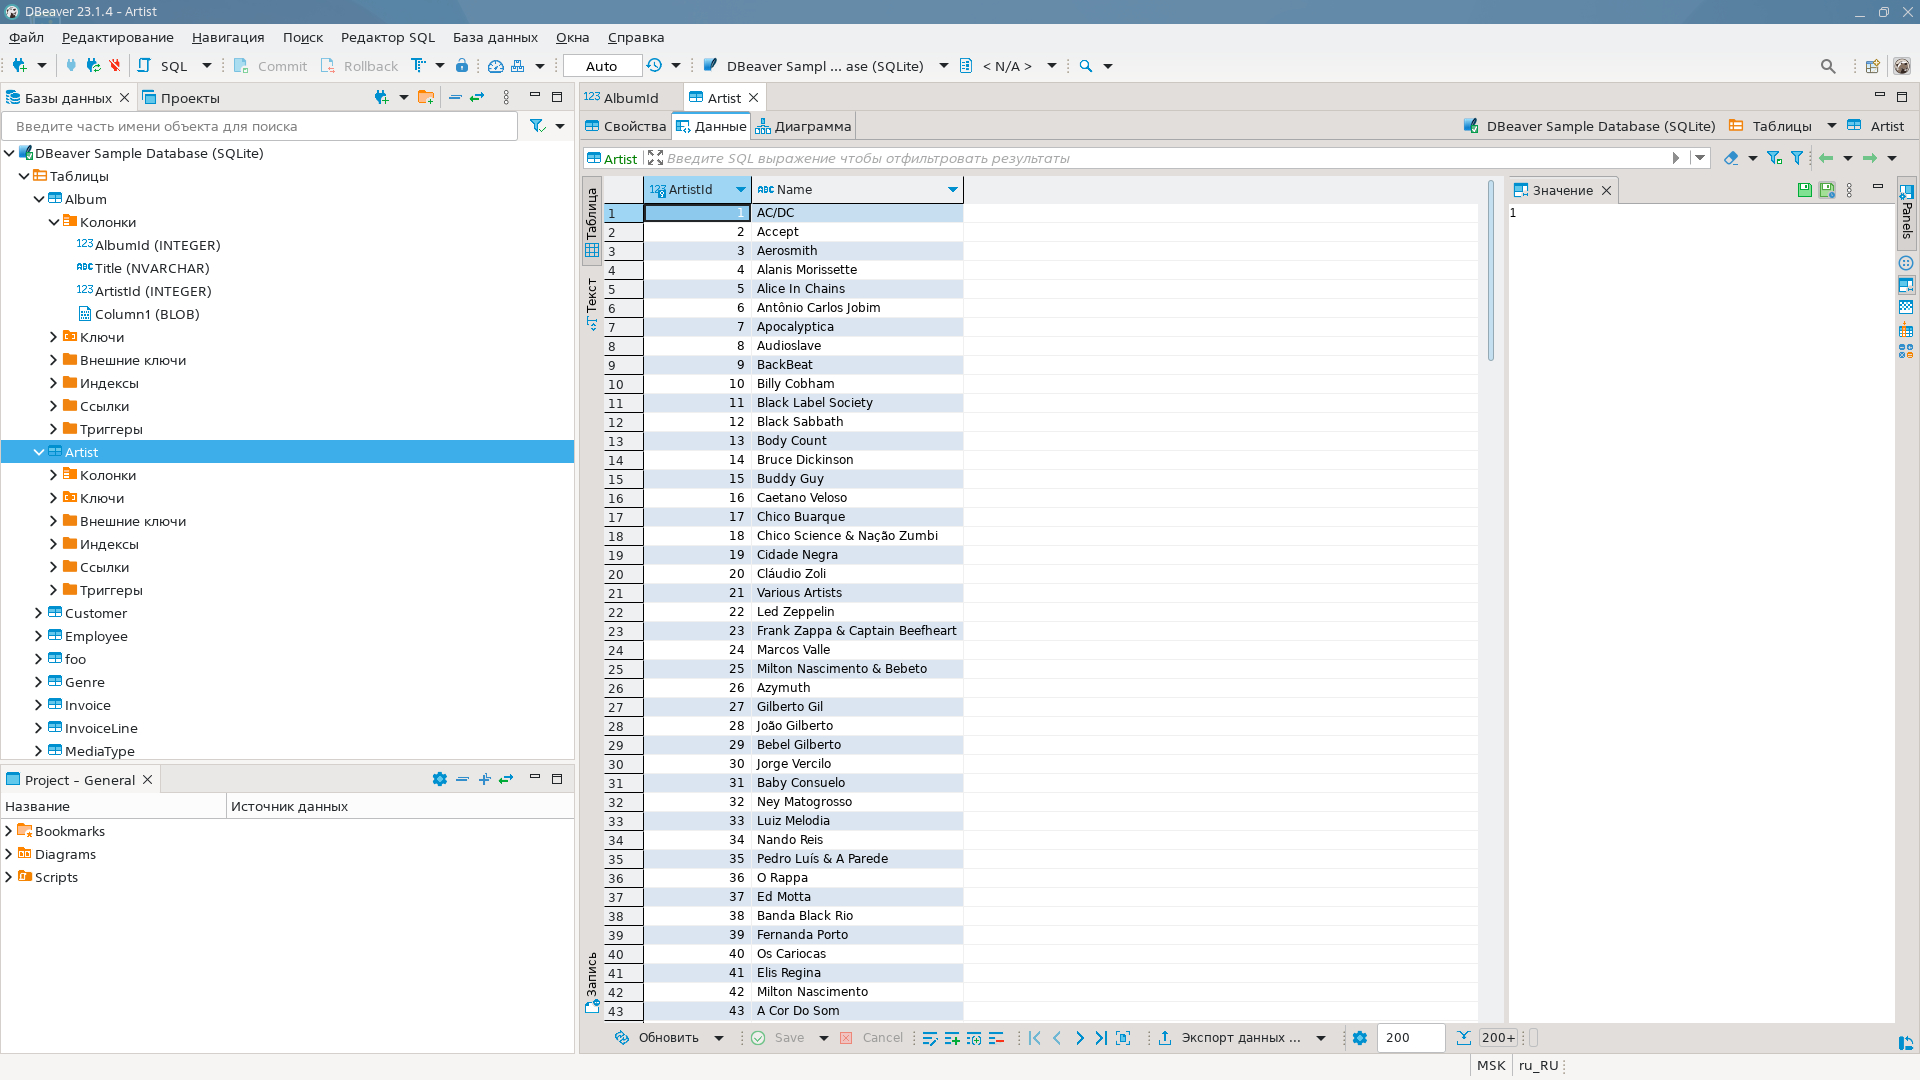Click the next row arrow icon
1920x1080 pixels.
click(1079, 1038)
